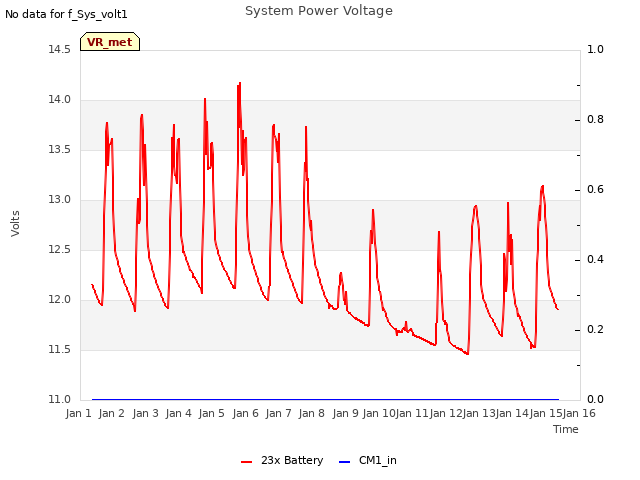Click the 0.4 right axis value
The height and width of the screenshot is (480, 640).
point(596,260)
